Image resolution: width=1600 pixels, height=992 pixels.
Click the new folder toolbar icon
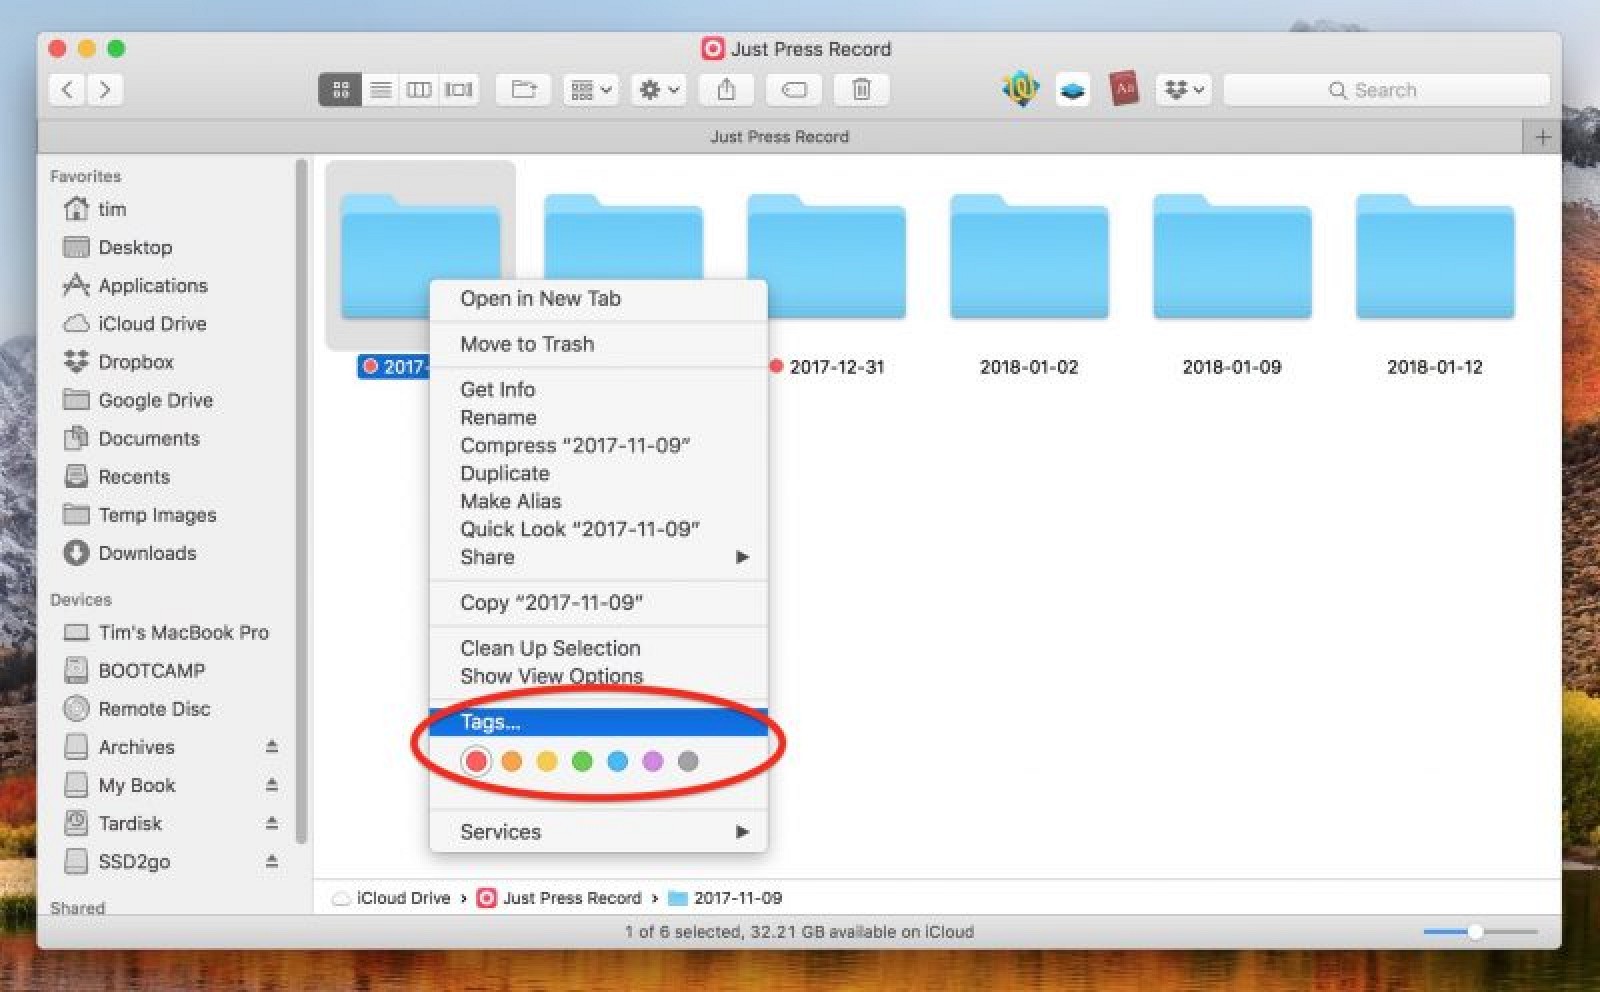524,90
